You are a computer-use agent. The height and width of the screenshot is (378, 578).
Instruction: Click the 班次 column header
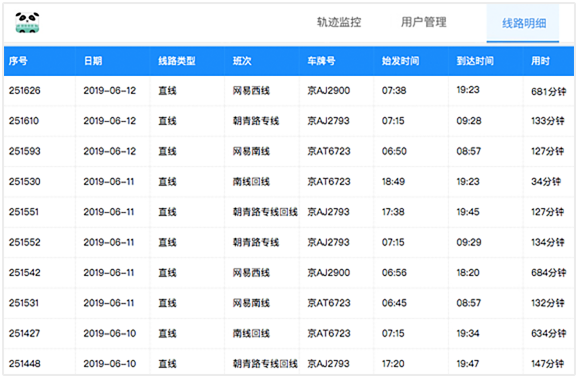(x=242, y=61)
